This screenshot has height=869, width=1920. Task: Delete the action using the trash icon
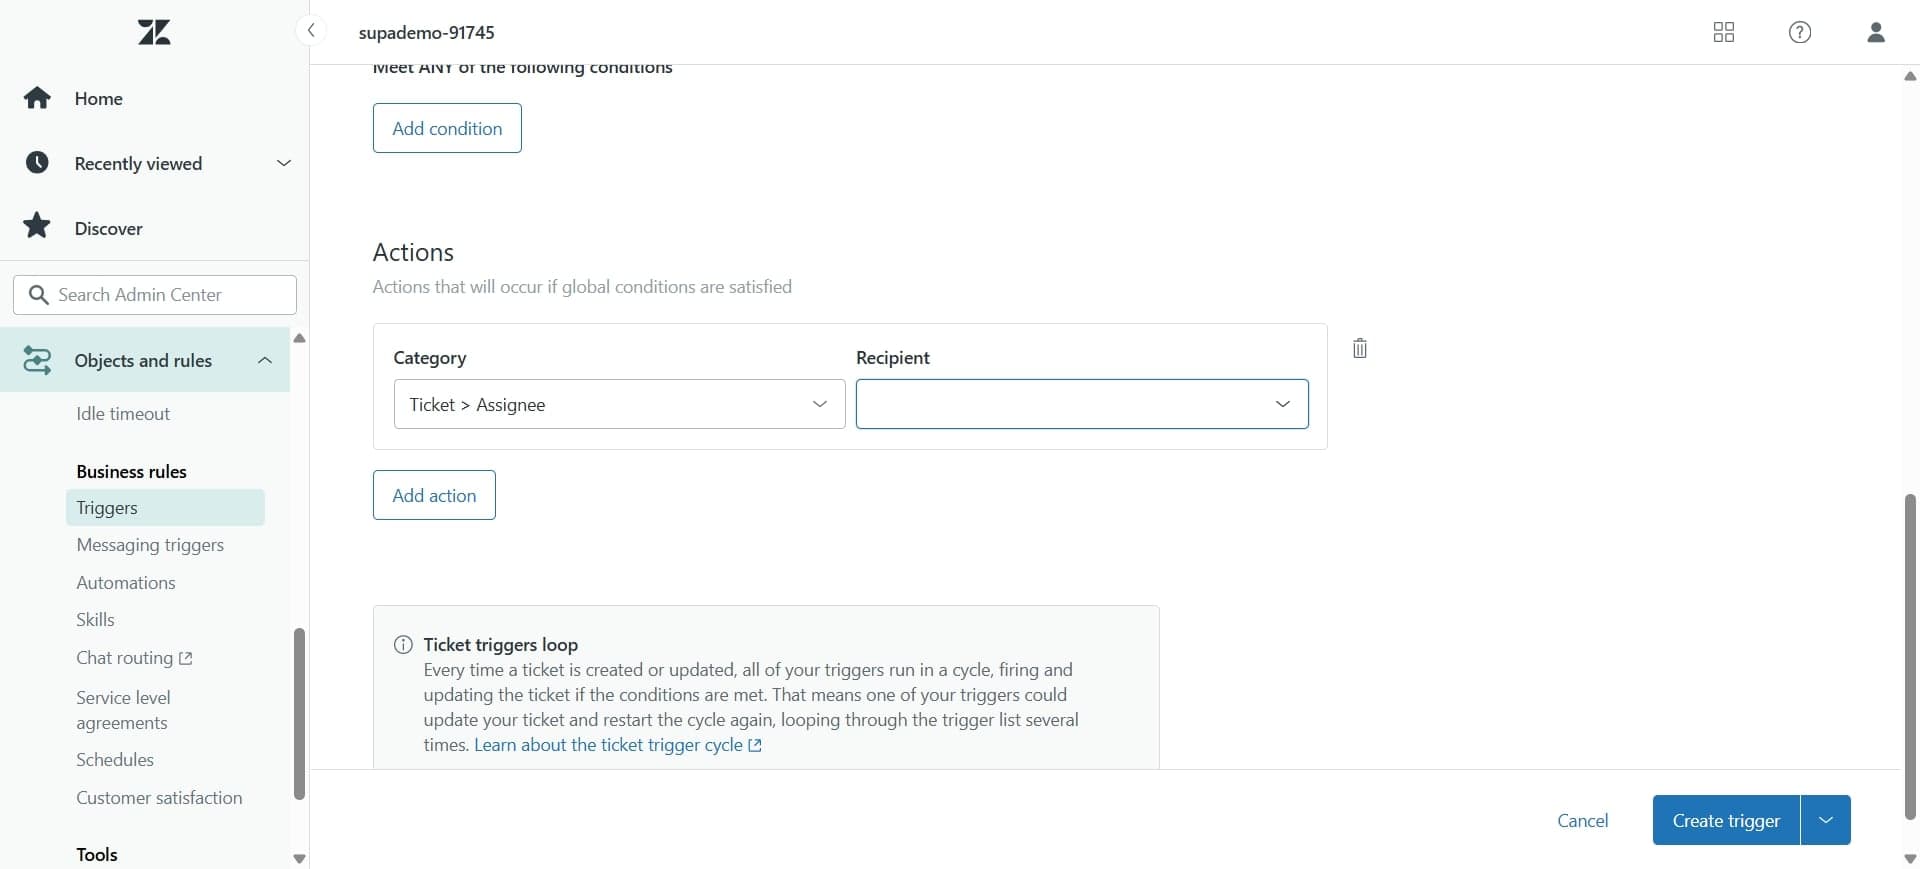click(1359, 348)
